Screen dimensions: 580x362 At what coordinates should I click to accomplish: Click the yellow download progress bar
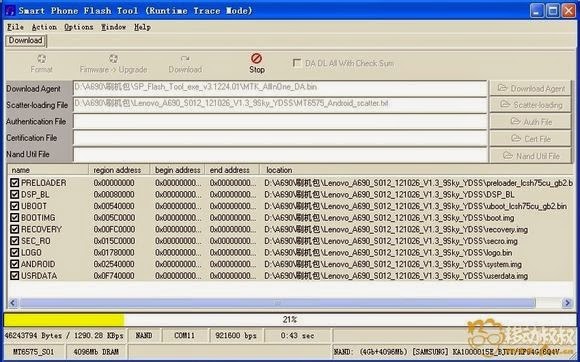[64, 319]
